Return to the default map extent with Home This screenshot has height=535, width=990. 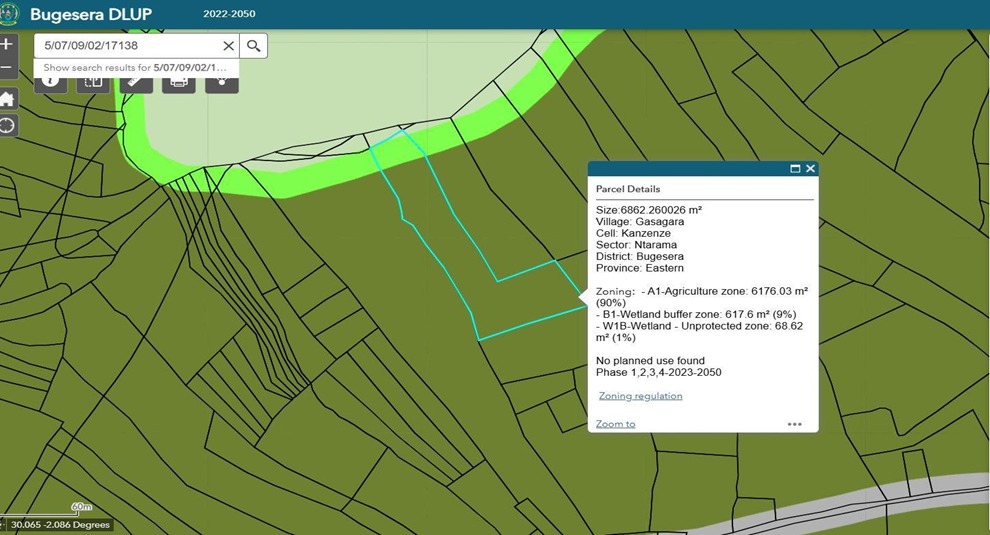click(x=7, y=99)
